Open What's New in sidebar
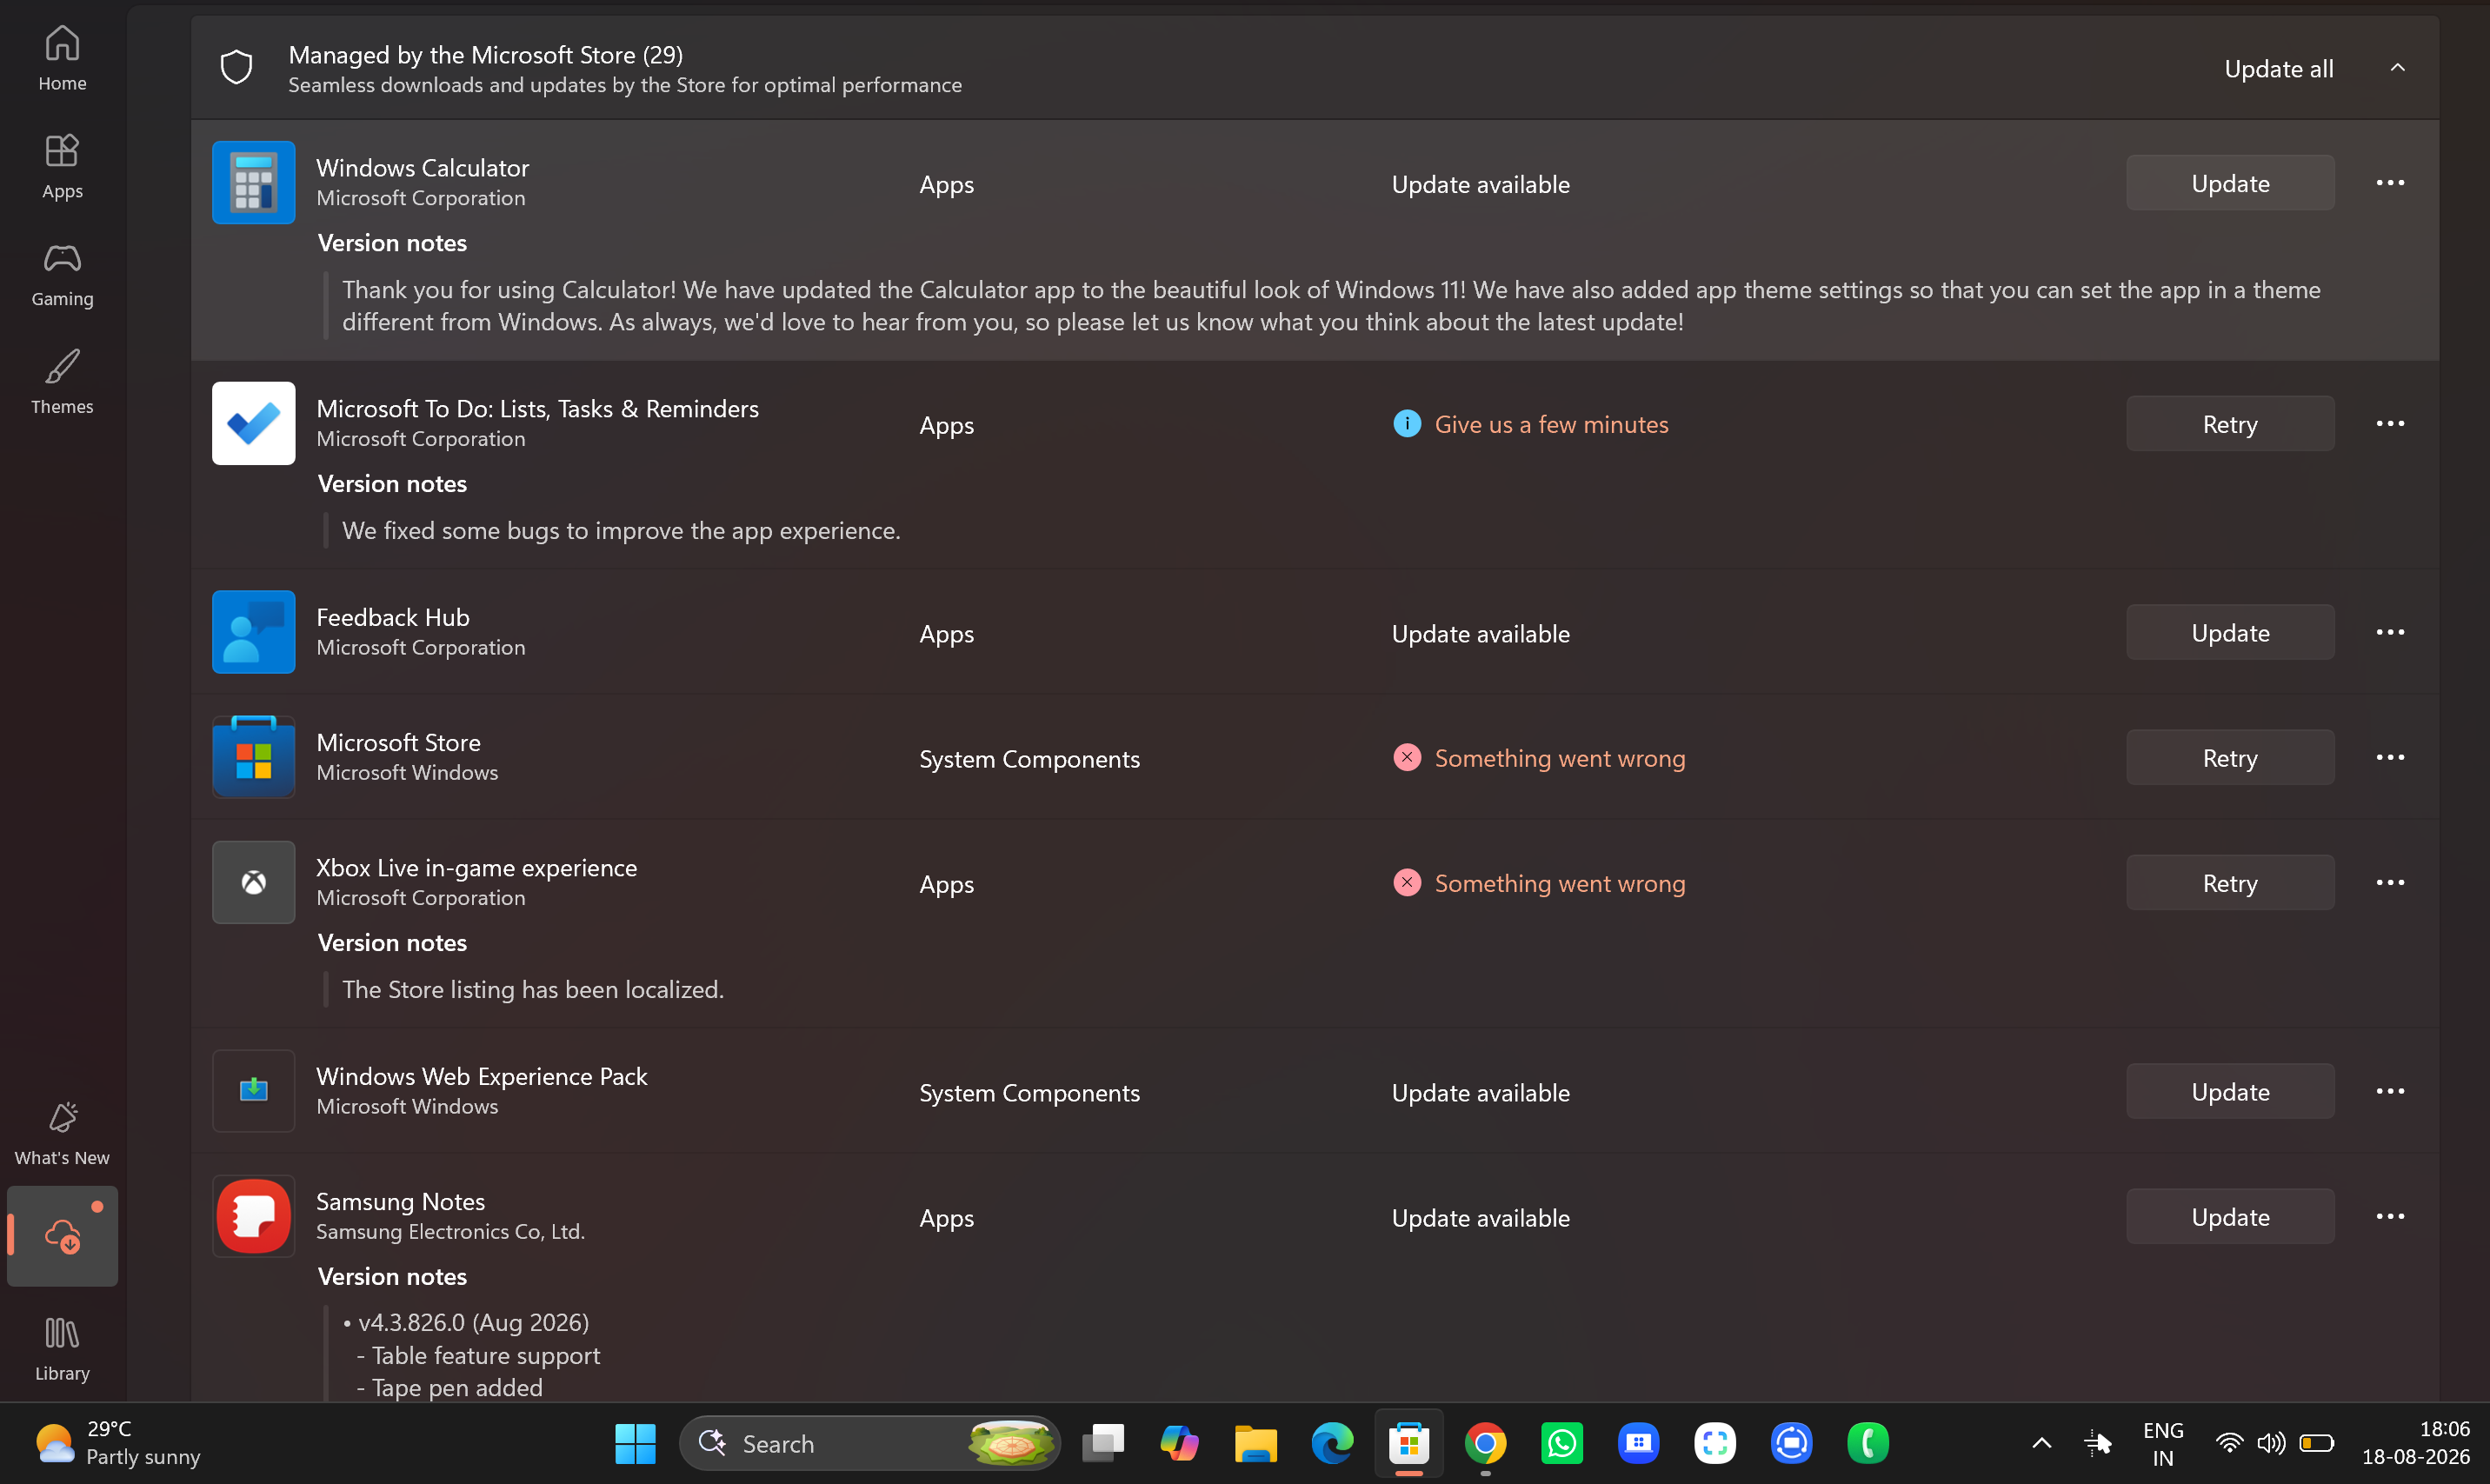 pos(62,1133)
